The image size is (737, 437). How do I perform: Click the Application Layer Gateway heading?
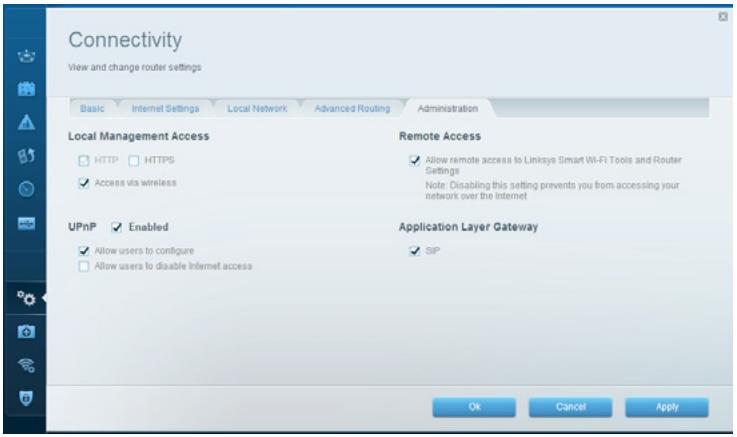(468, 227)
